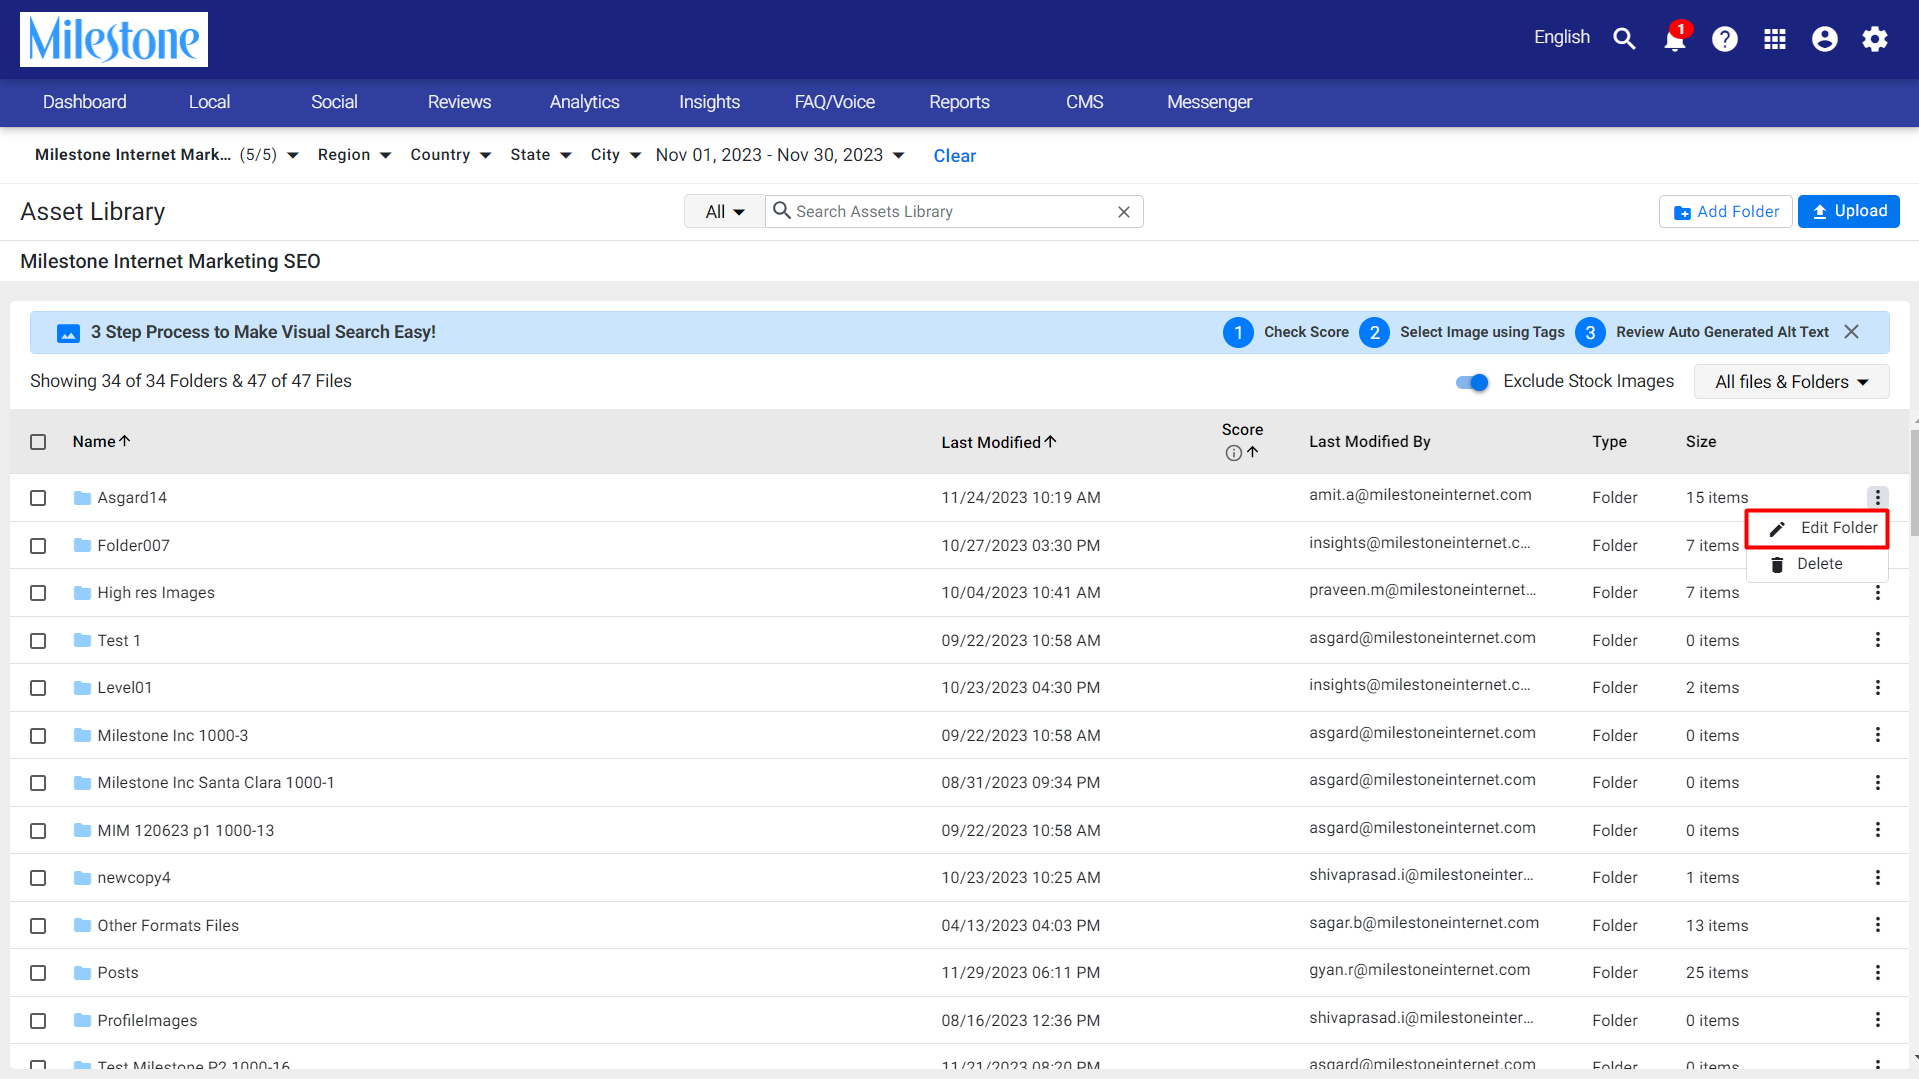Image resolution: width=1919 pixels, height=1079 pixels.
Task: Sort by Last Modified column arrow
Action: tap(1050, 441)
